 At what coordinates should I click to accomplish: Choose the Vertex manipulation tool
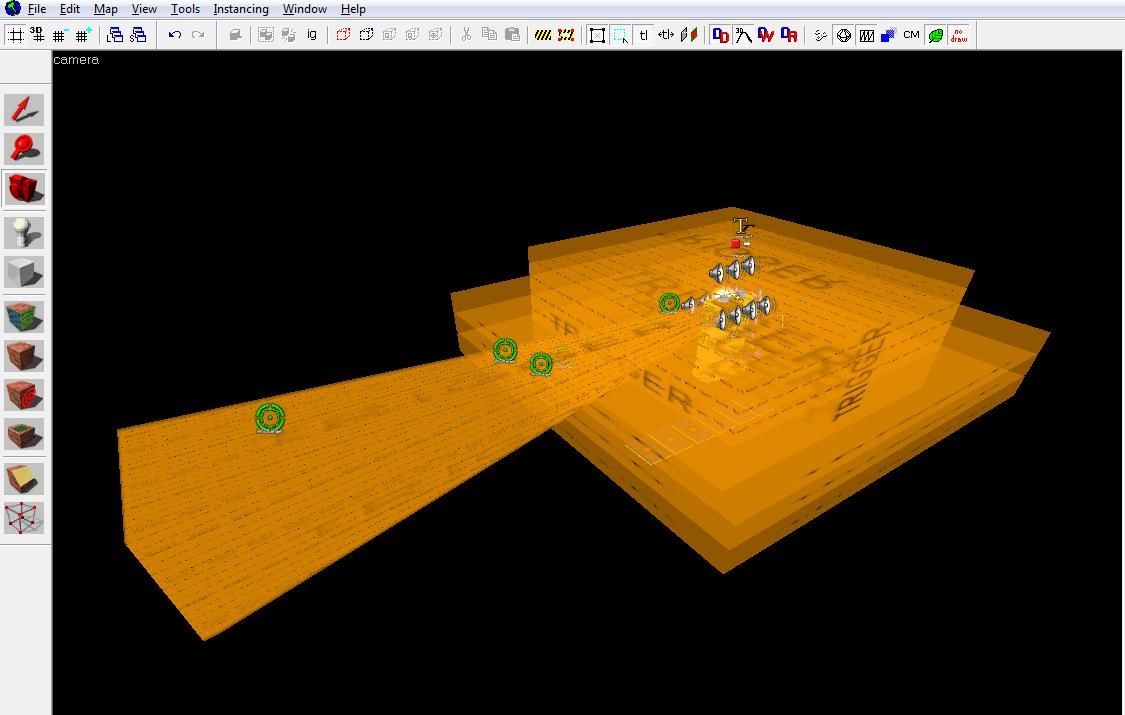[24, 519]
